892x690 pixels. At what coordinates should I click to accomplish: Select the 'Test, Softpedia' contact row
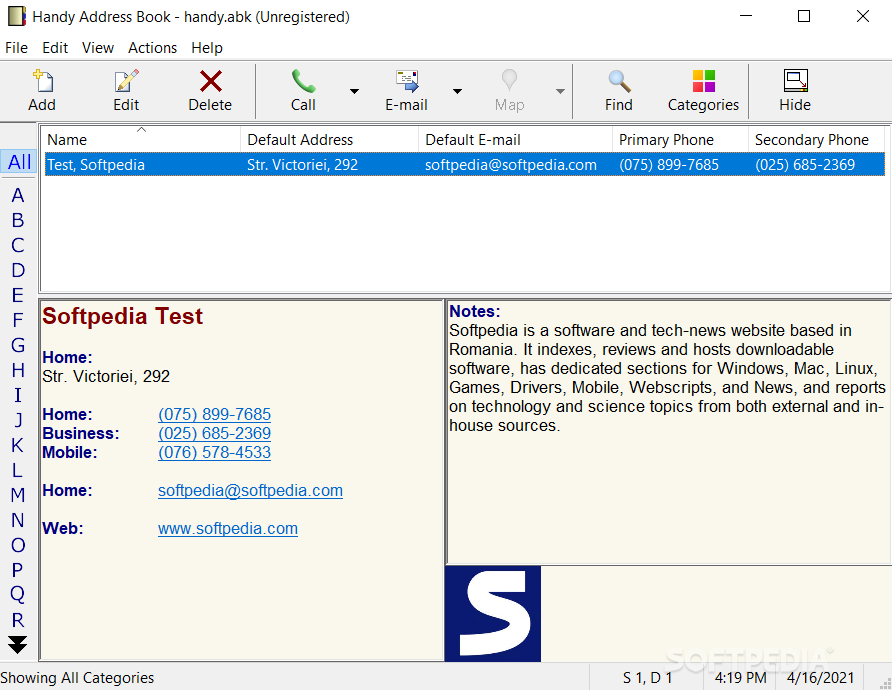pos(464,165)
